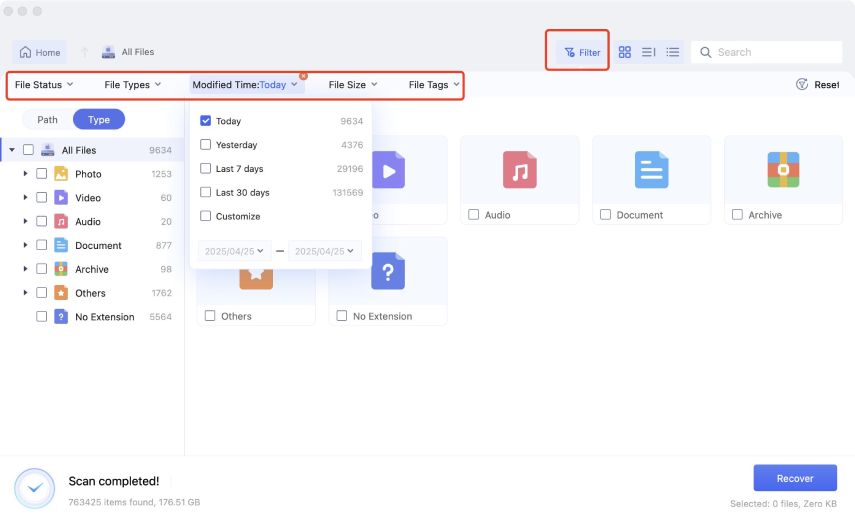Open the Video category card play icon
This screenshot has height=521, width=855.
click(x=389, y=170)
